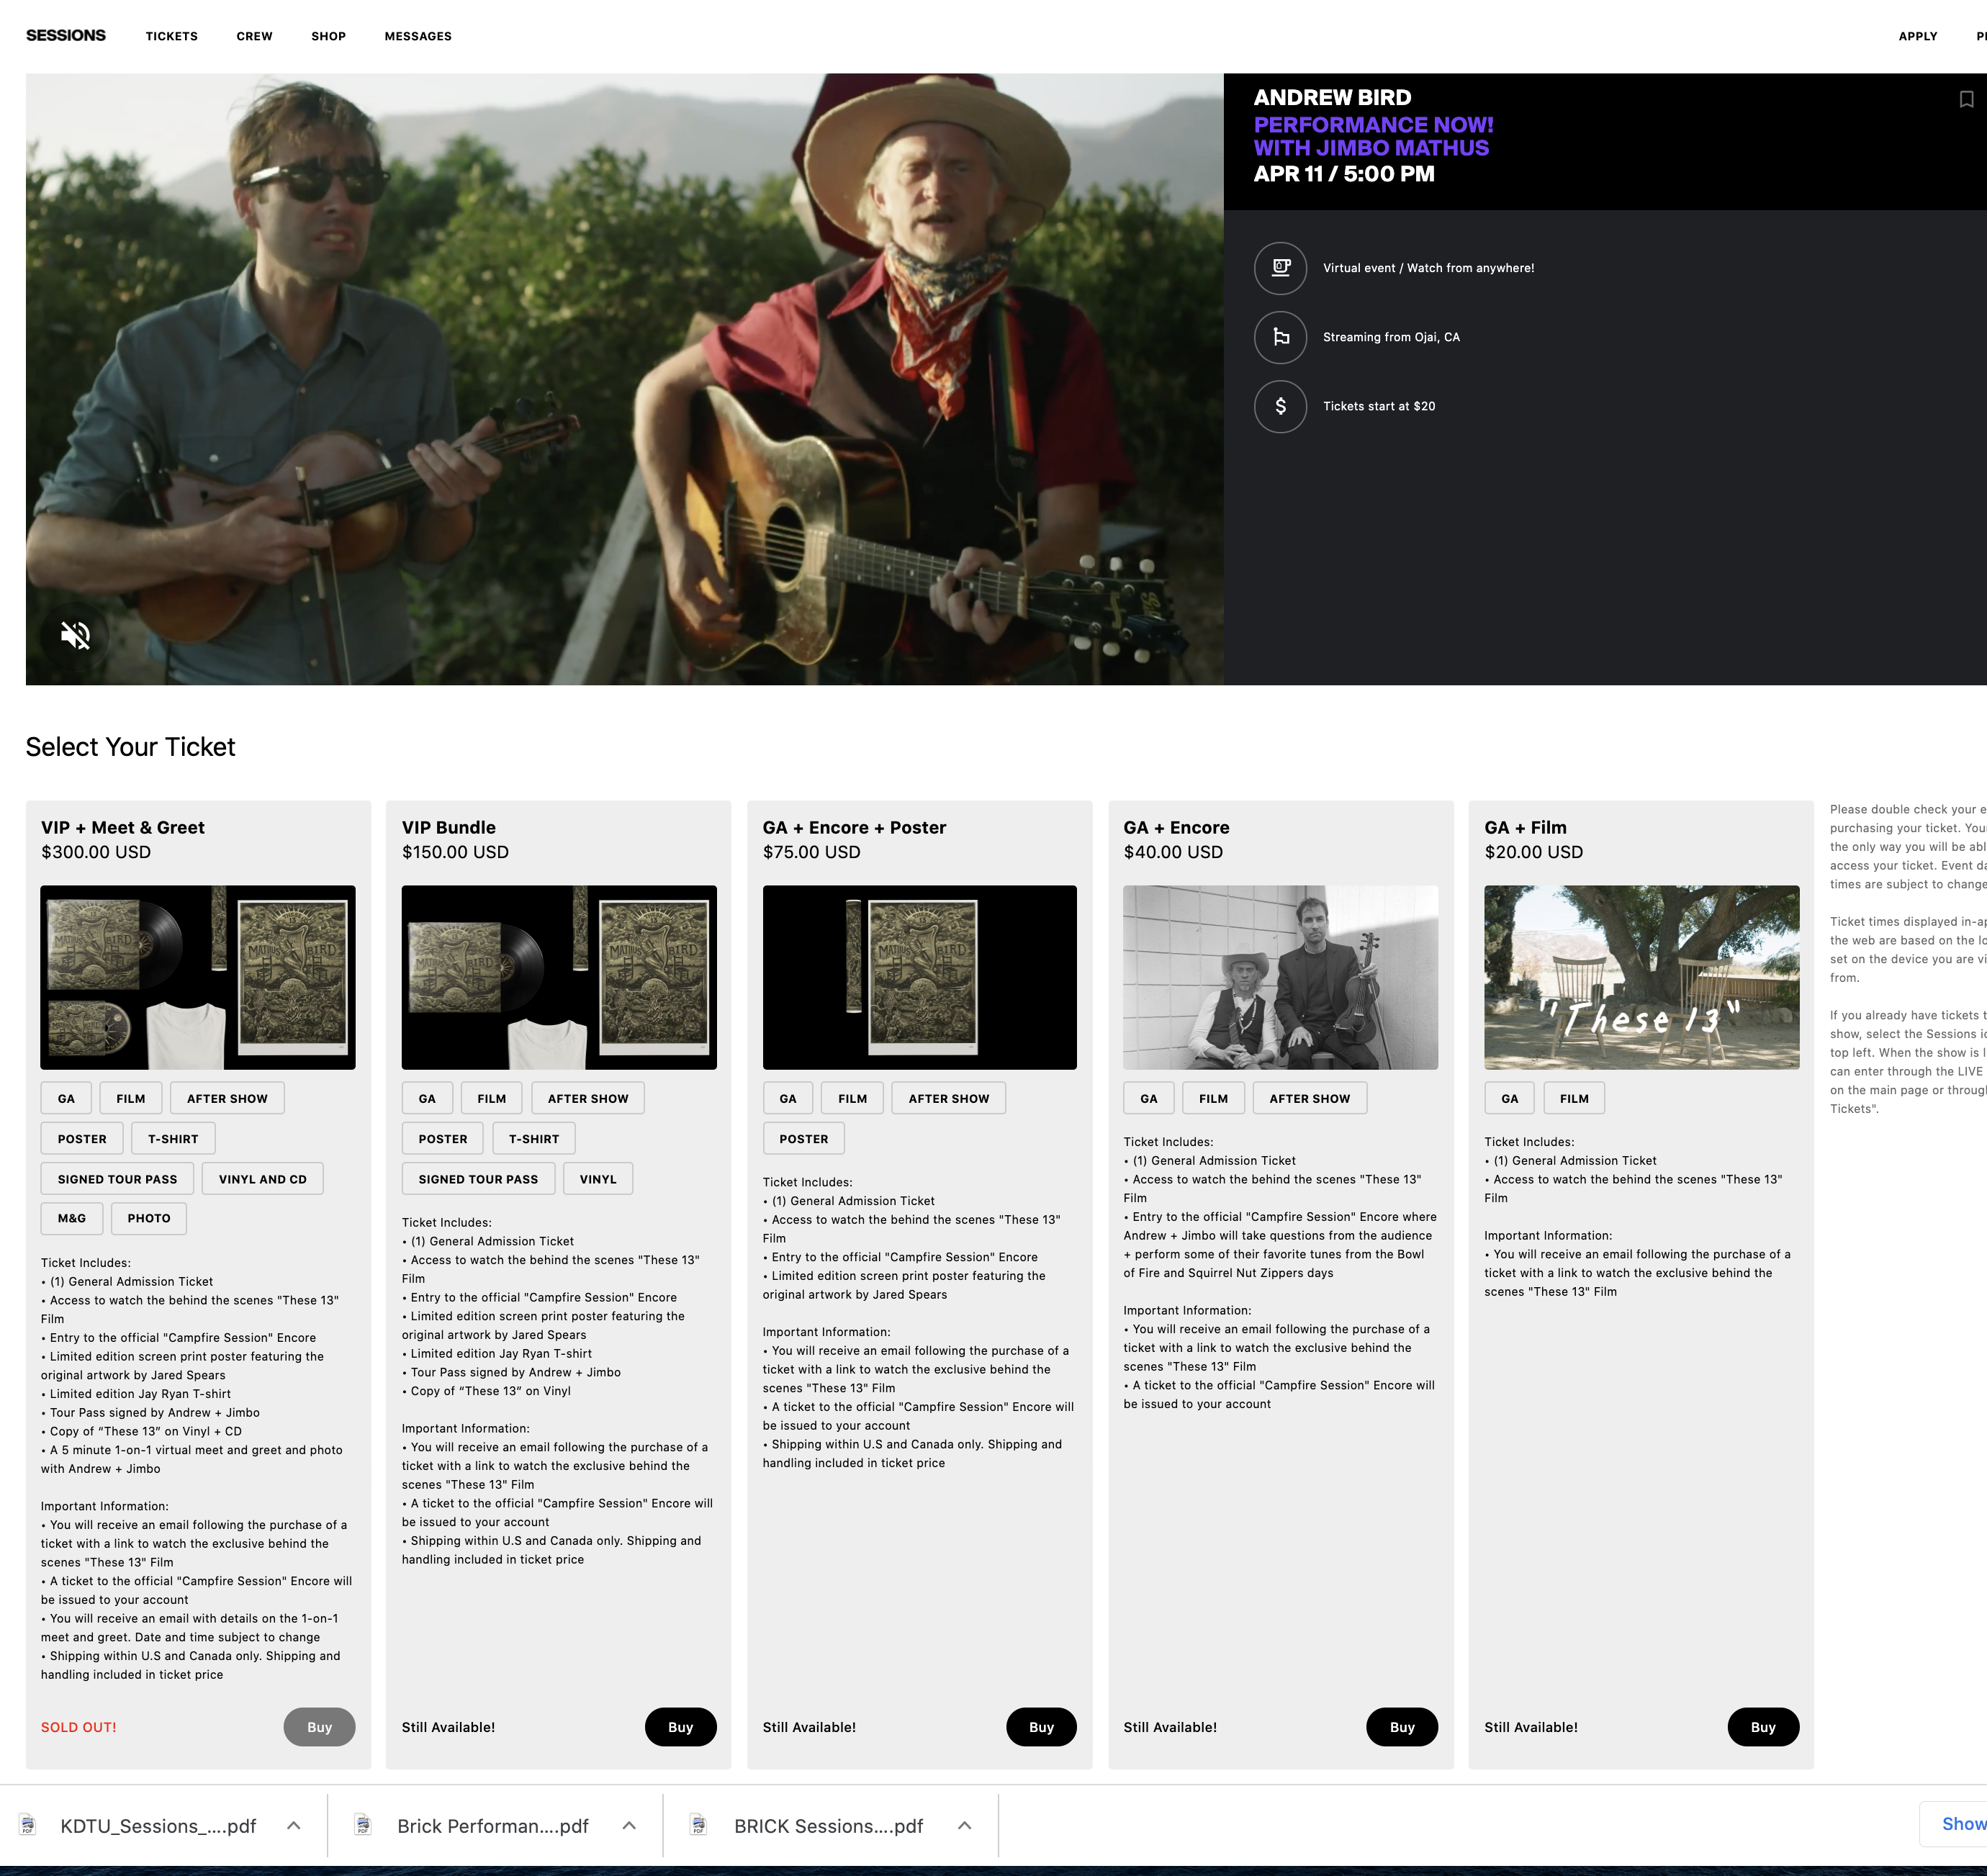
Task: Buy the VIP Bundle ticket
Action: [x=680, y=1727]
